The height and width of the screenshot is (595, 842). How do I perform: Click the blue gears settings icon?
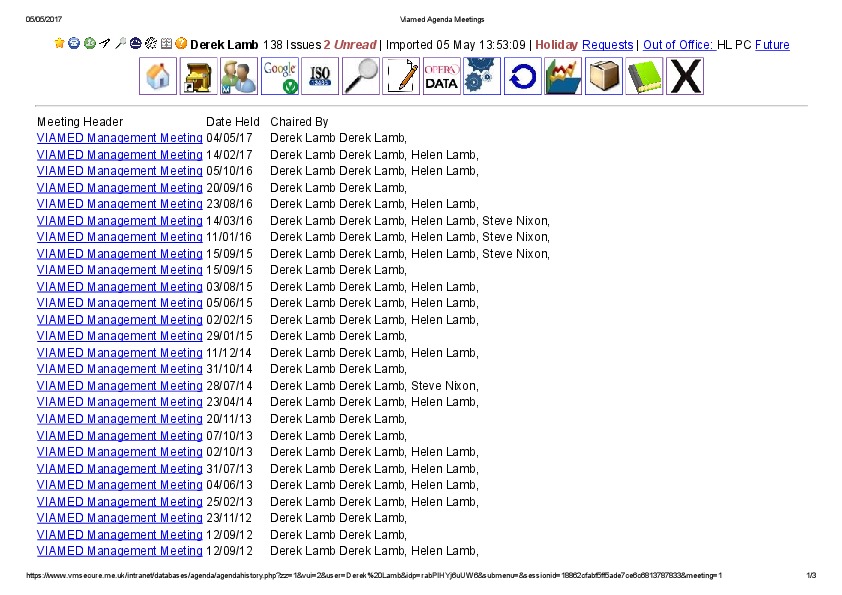(x=482, y=76)
